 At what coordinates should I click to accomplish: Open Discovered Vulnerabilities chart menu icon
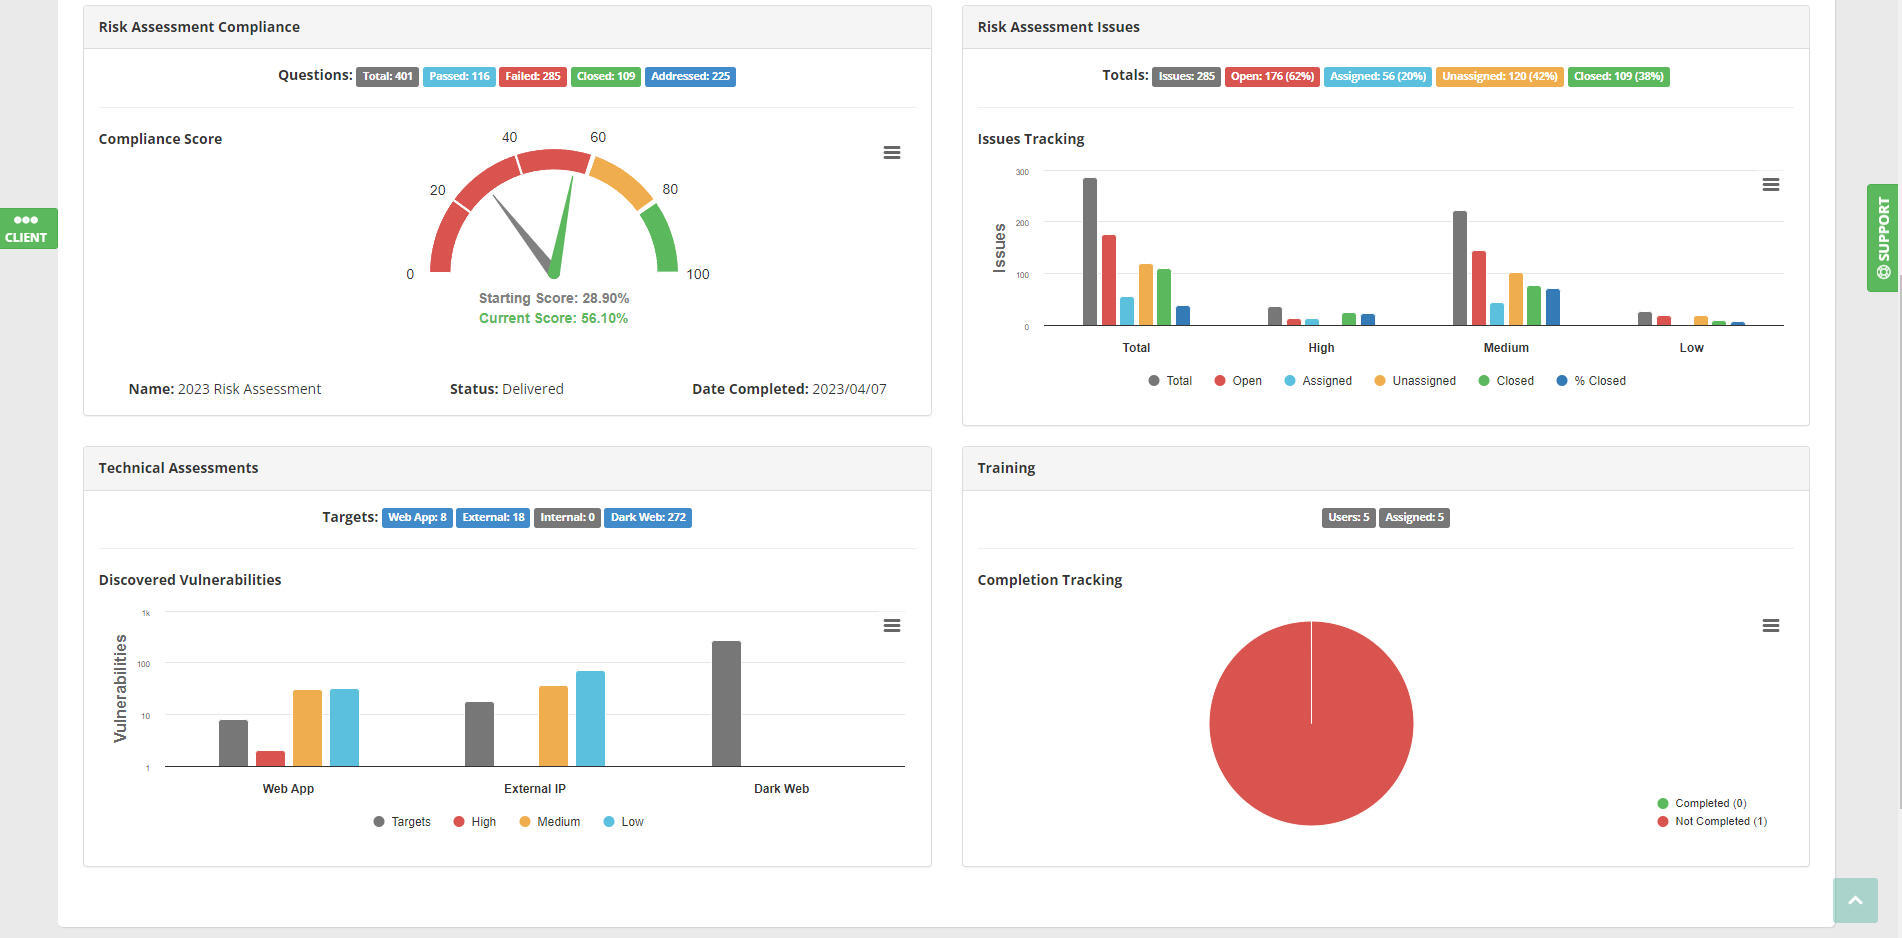(891, 626)
